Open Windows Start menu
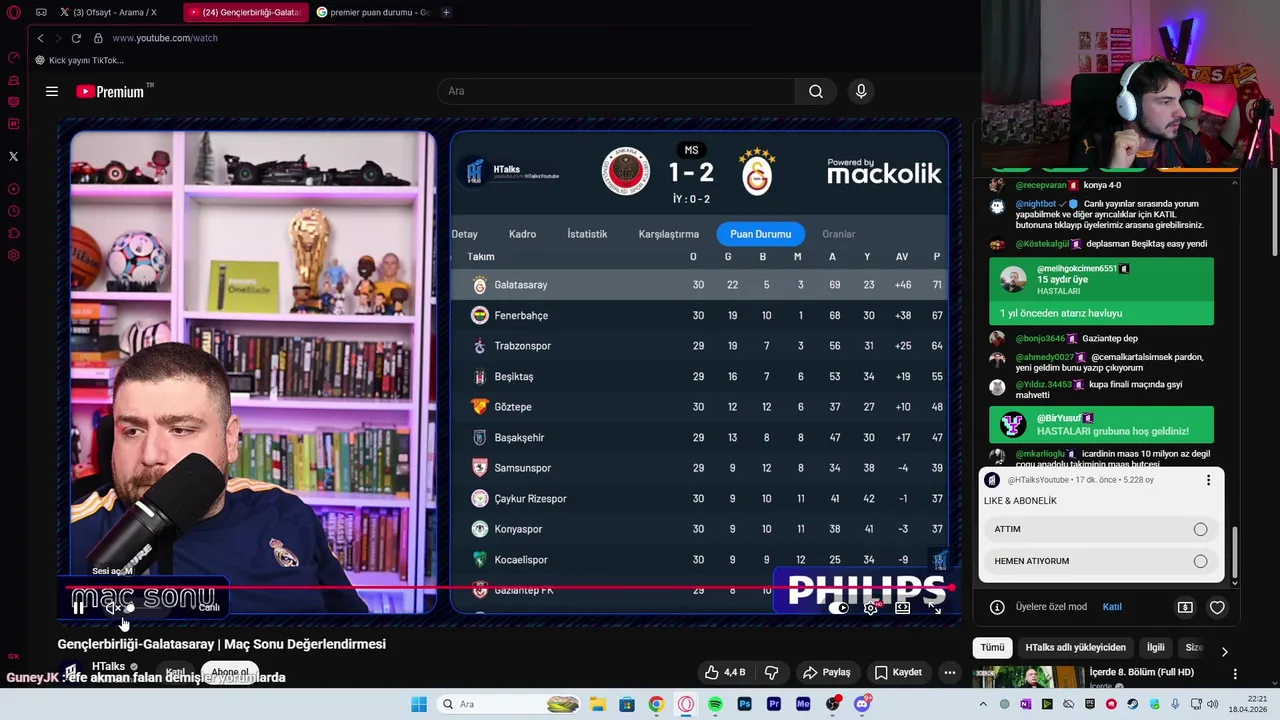The image size is (1280, 720). tap(419, 704)
